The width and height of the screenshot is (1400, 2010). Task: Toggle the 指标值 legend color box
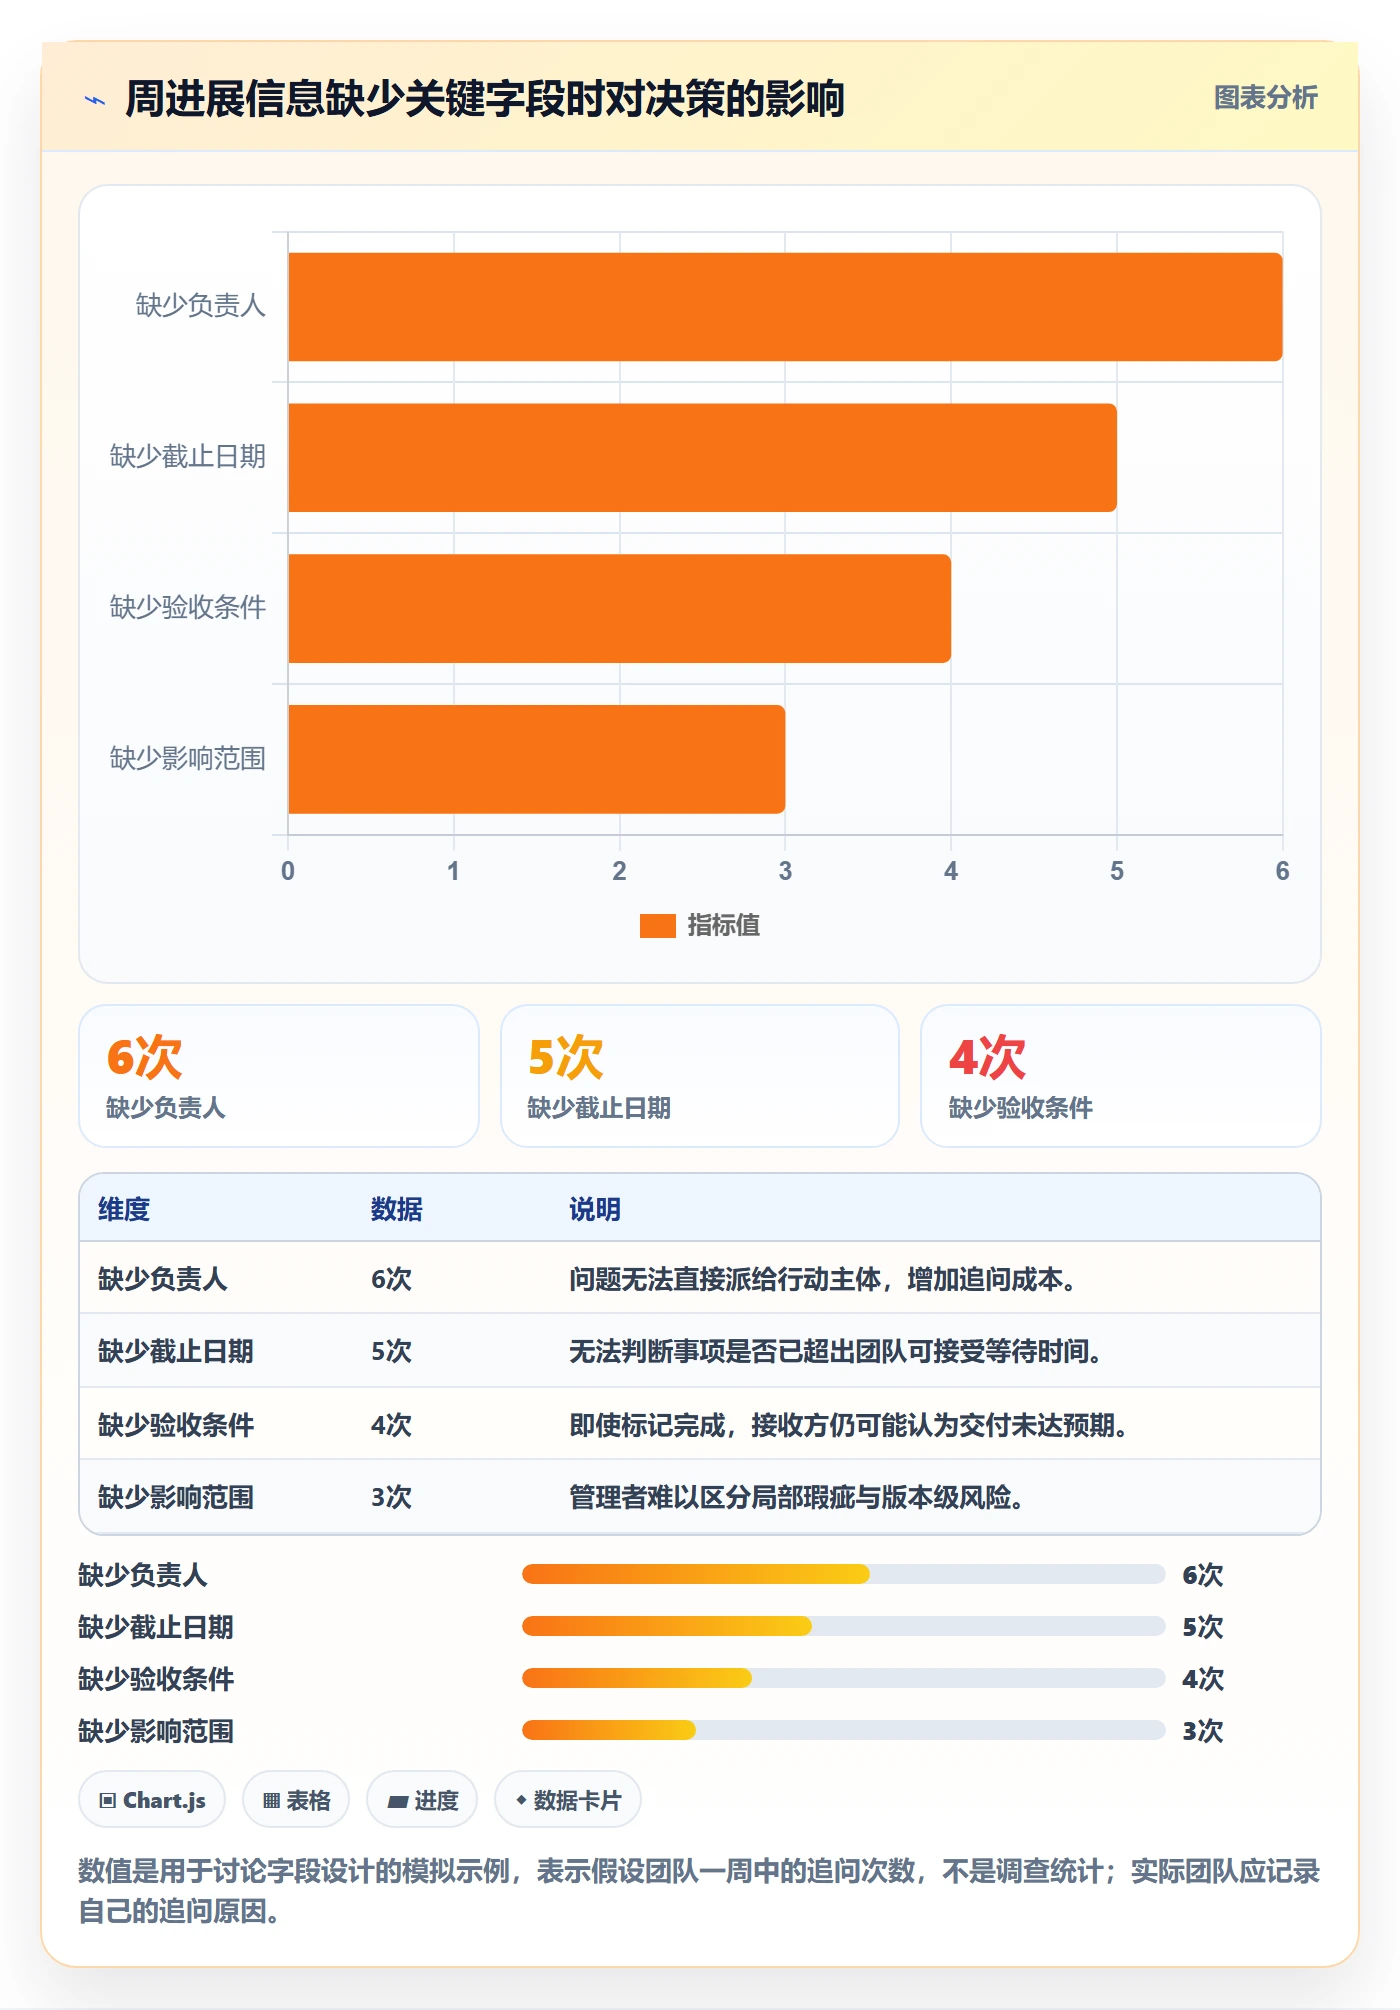click(x=657, y=926)
